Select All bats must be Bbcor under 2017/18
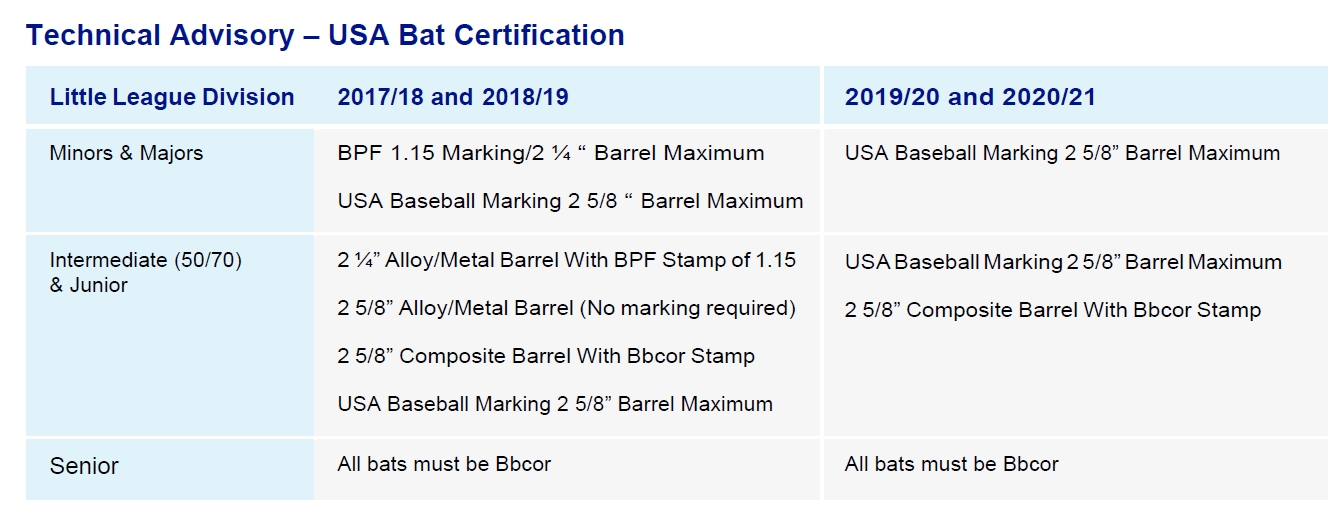The image size is (1335, 511). (444, 464)
